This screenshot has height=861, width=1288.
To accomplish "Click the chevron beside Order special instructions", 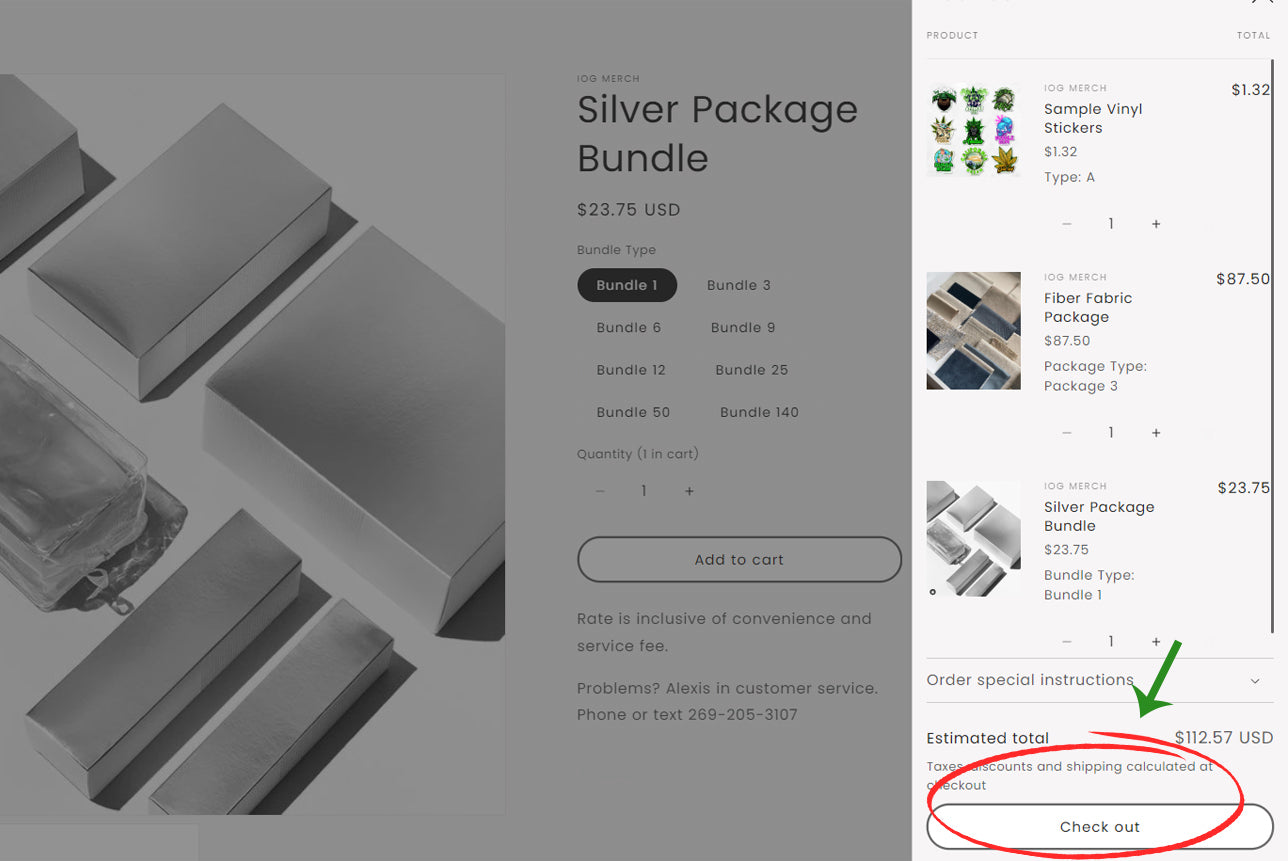I will (x=1256, y=681).
